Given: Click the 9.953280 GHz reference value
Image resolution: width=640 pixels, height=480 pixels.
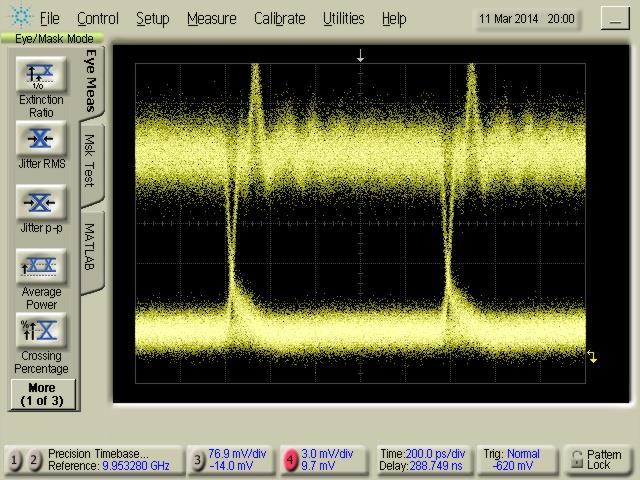Looking at the screenshot, I should coord(136,466).
